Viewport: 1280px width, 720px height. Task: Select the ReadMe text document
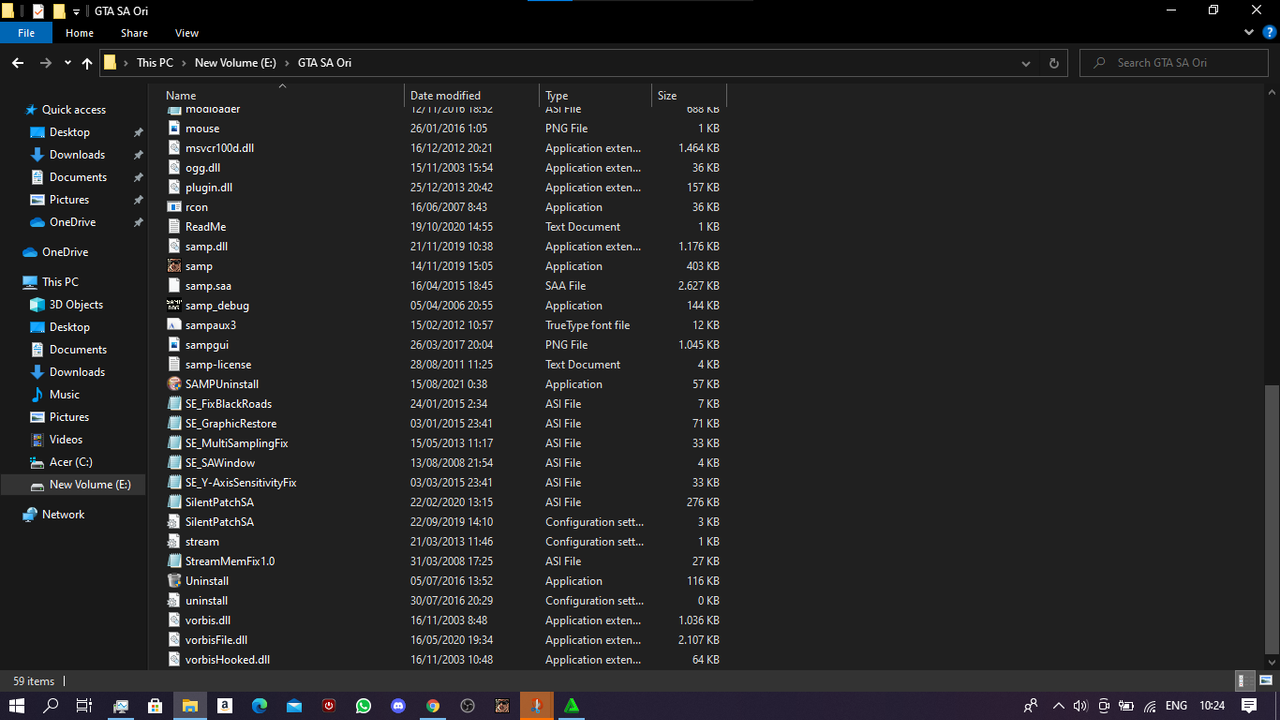(206, 227)
